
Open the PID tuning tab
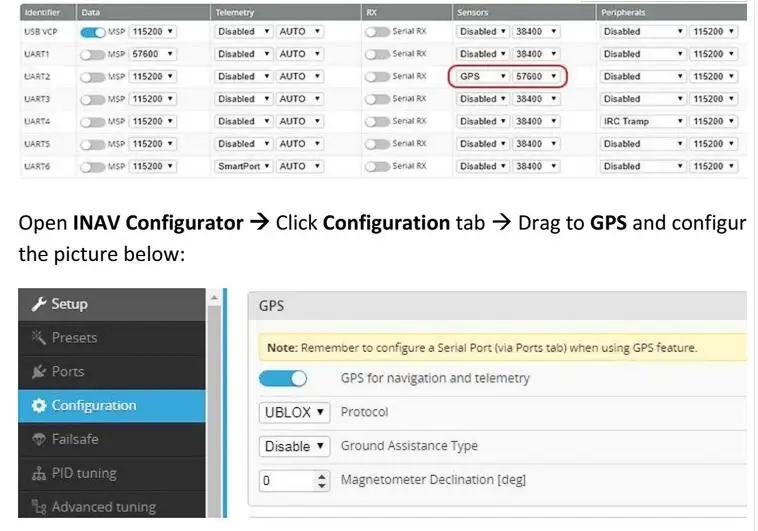click(112, 473)
